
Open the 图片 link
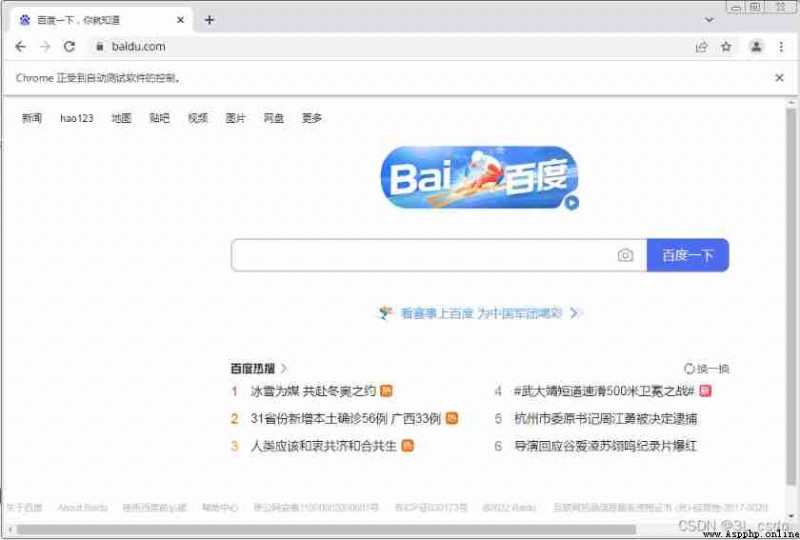(235, 118)
